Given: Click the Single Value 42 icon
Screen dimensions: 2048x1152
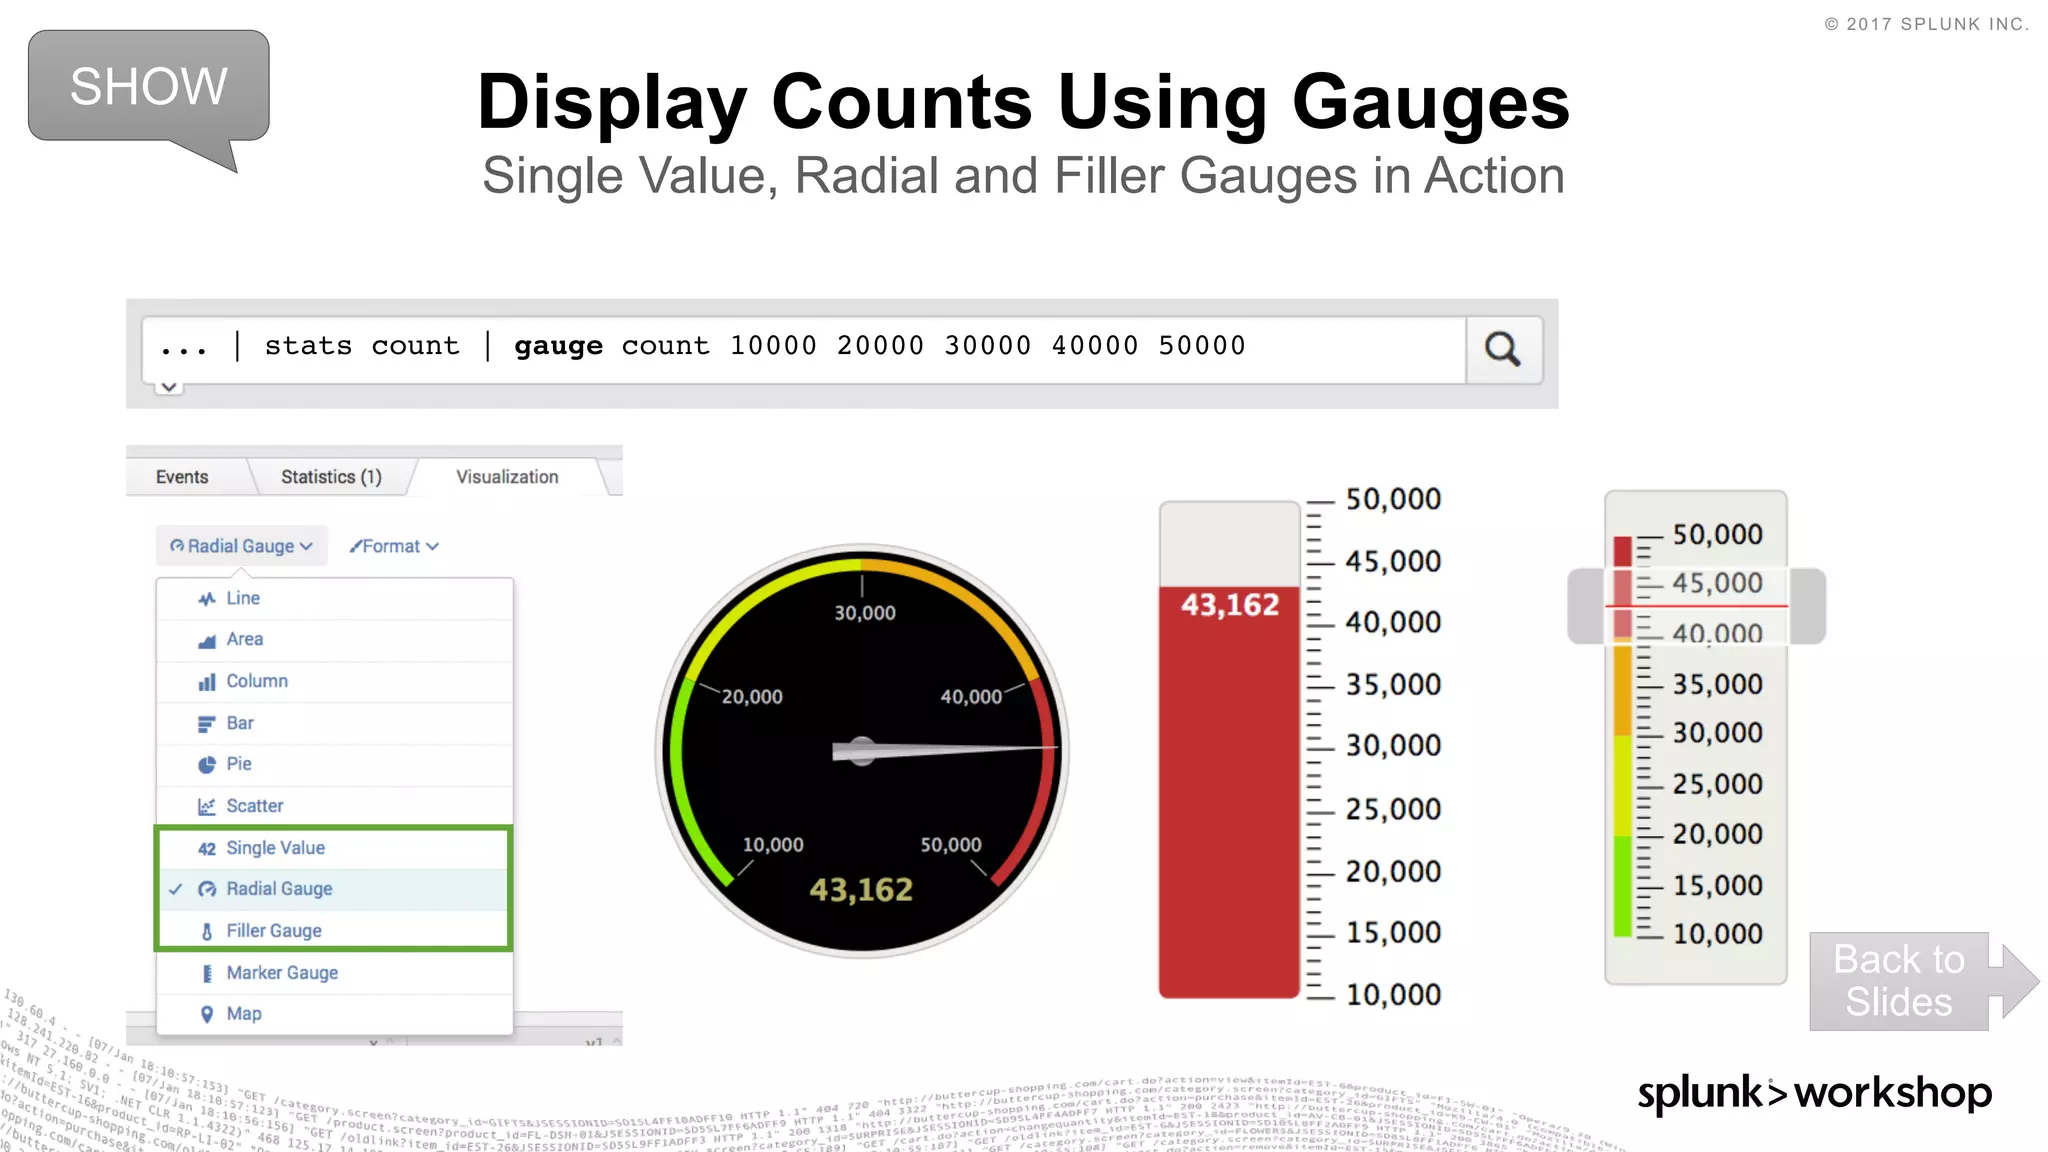Looking at the screenshot, I should (207, 849).
